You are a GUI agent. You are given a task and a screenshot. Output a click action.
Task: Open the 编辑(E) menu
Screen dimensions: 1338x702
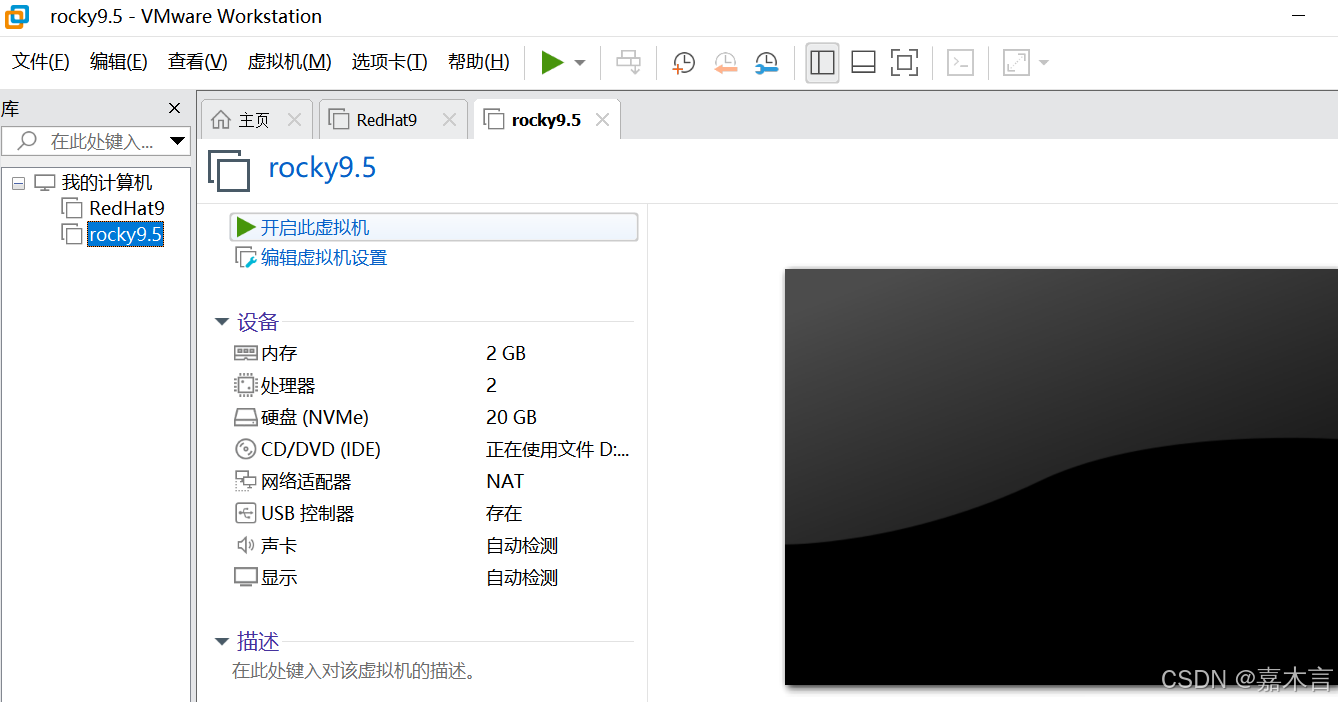(x=119, y=62)
